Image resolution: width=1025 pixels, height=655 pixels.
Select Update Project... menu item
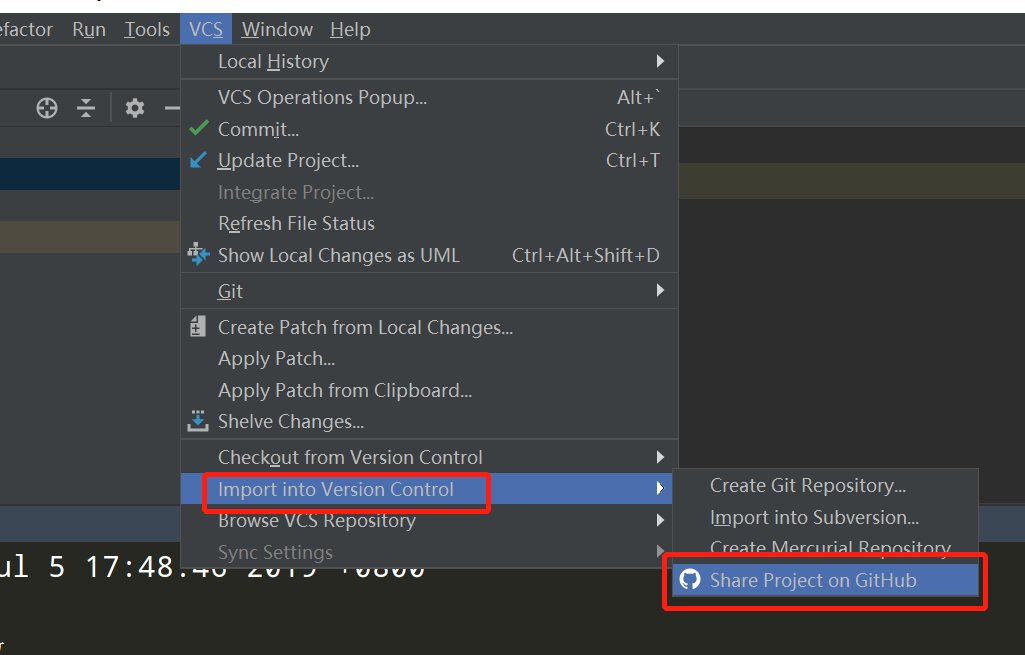(x=429, y=160)
